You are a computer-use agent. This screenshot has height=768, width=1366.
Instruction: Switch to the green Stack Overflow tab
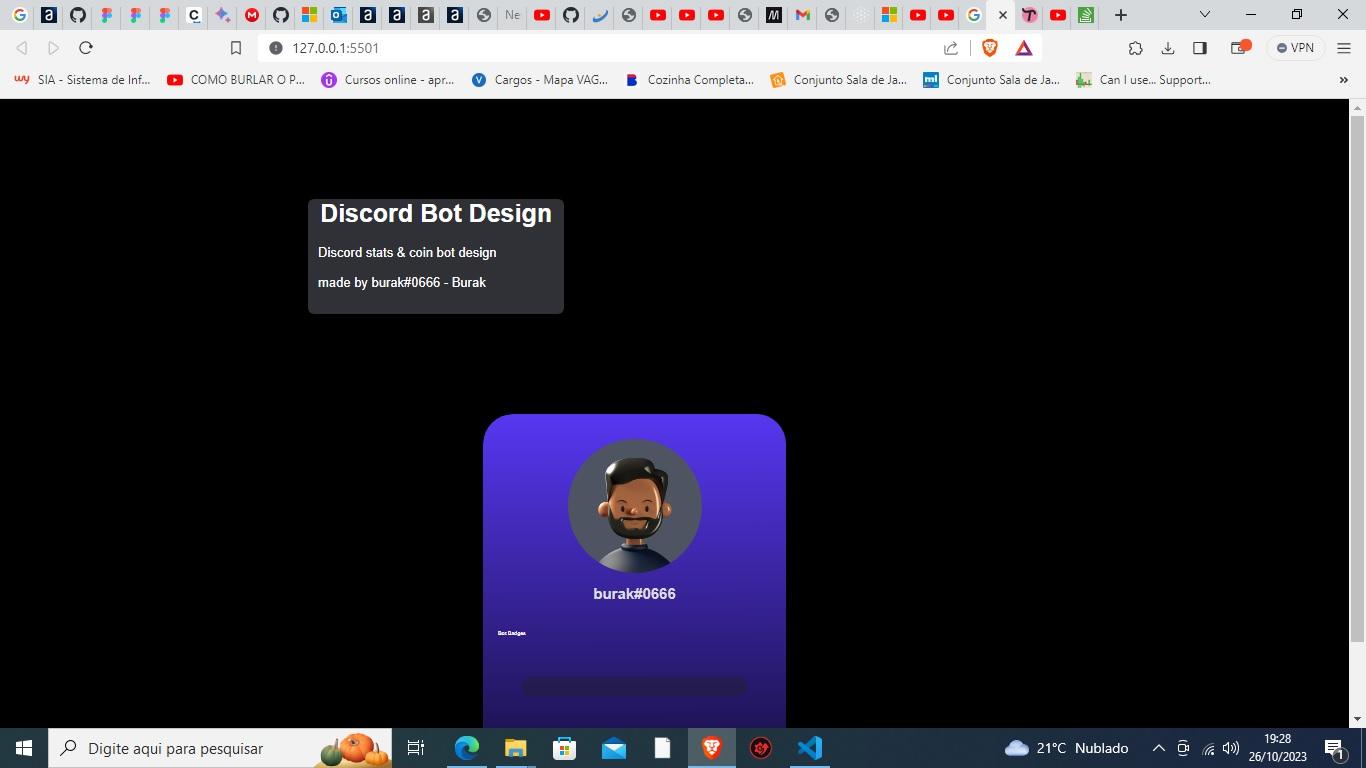coord(1086,15)
